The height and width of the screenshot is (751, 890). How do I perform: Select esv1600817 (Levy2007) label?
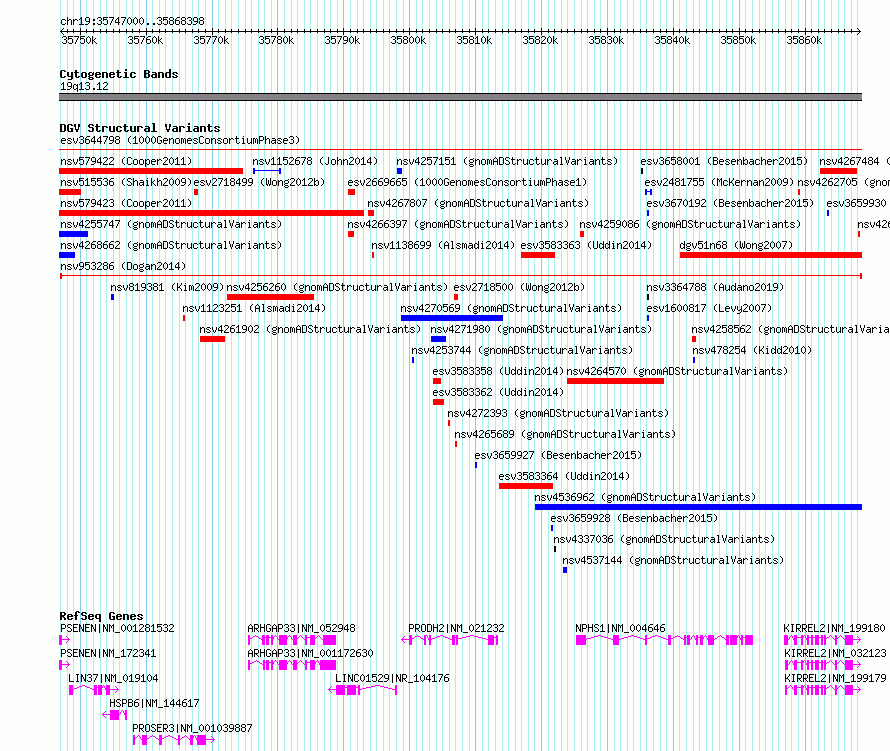pos(709,308)
